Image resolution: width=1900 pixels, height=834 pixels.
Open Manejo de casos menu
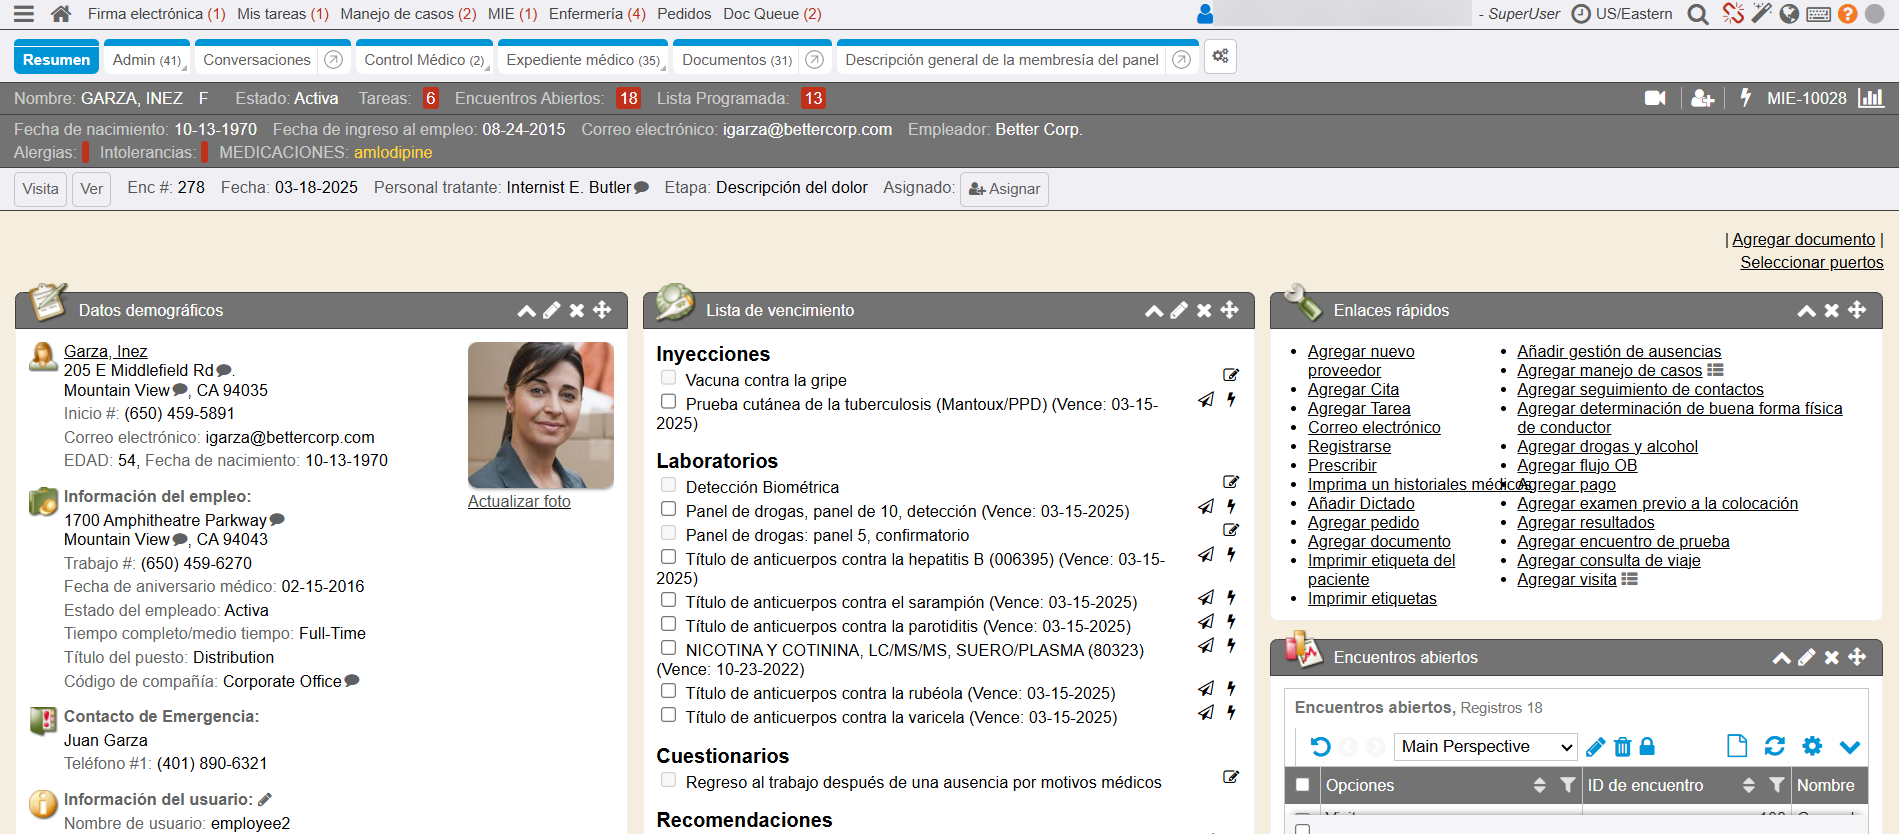pyautogui.click(x=407, y=14)
